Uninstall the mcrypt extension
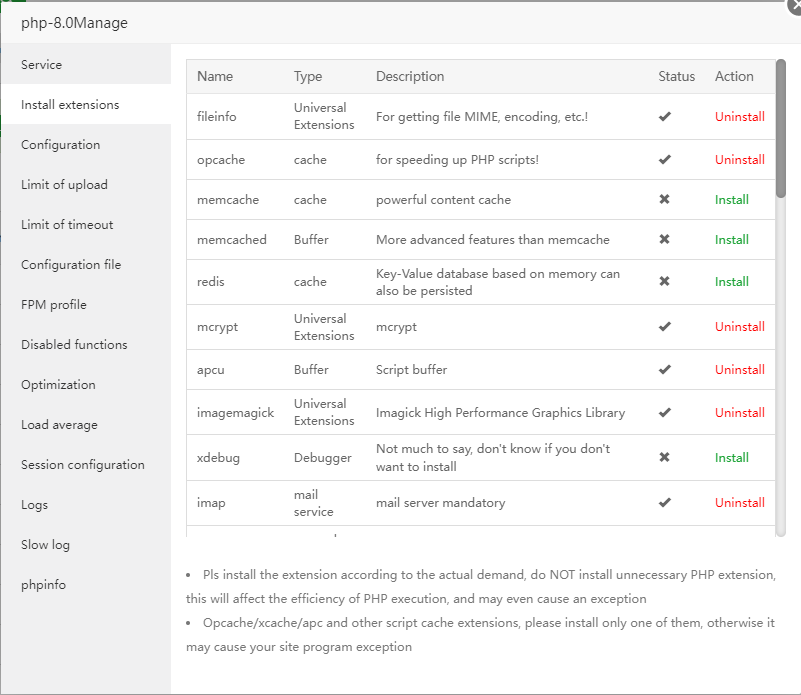The height and width of the screenshot is (695, 801). (x=740, y=327)
